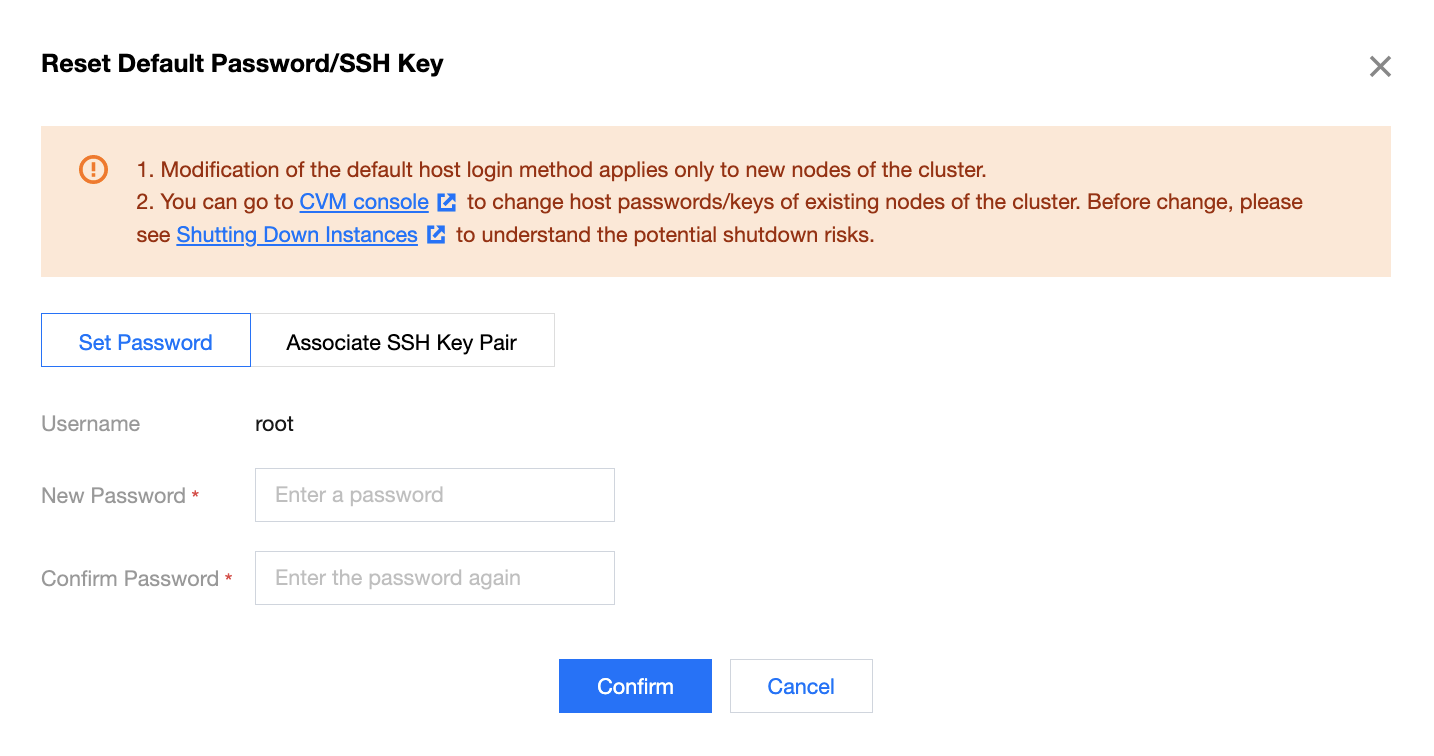Click the New Password label text
1434x756 pixels.
click(113, 496)
